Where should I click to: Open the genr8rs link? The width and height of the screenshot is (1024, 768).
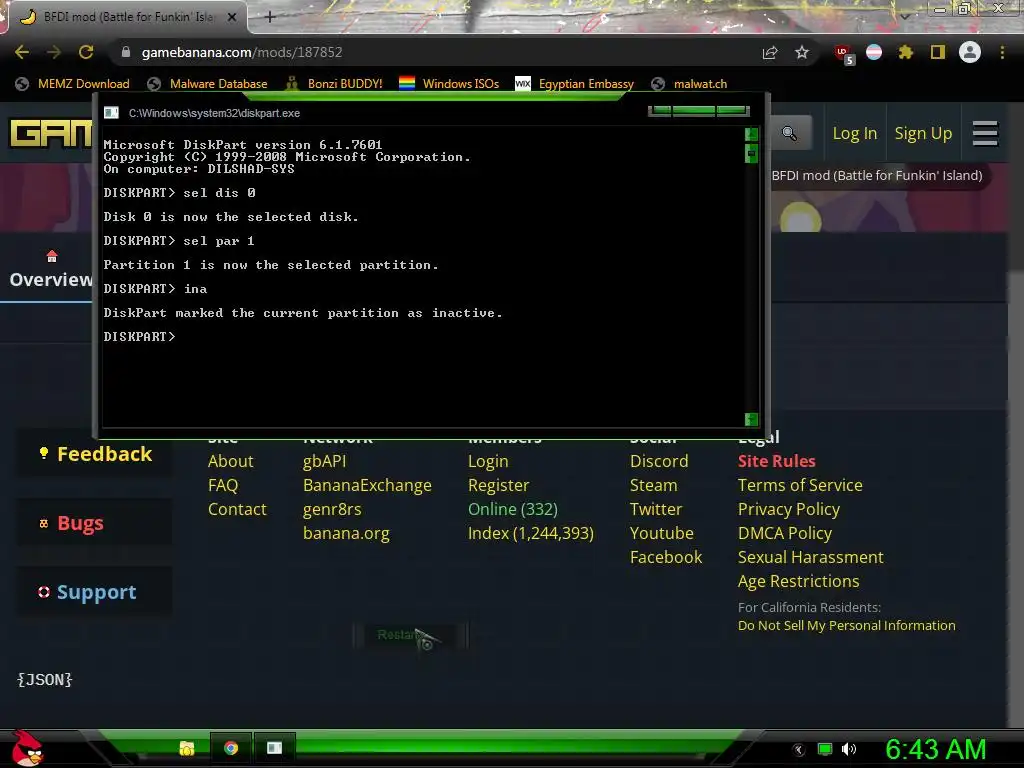point(332,509)
